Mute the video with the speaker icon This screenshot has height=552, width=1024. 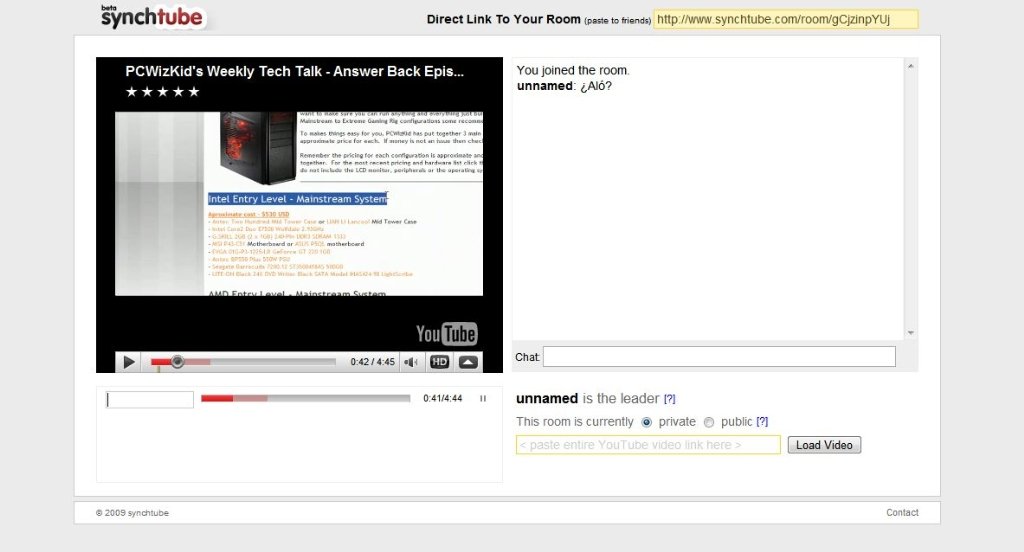click(410, 362)
